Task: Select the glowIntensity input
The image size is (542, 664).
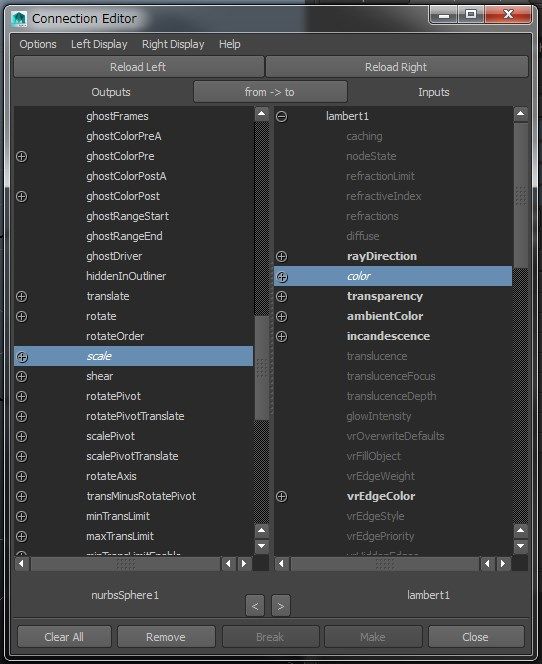Action: pos(379,416)
